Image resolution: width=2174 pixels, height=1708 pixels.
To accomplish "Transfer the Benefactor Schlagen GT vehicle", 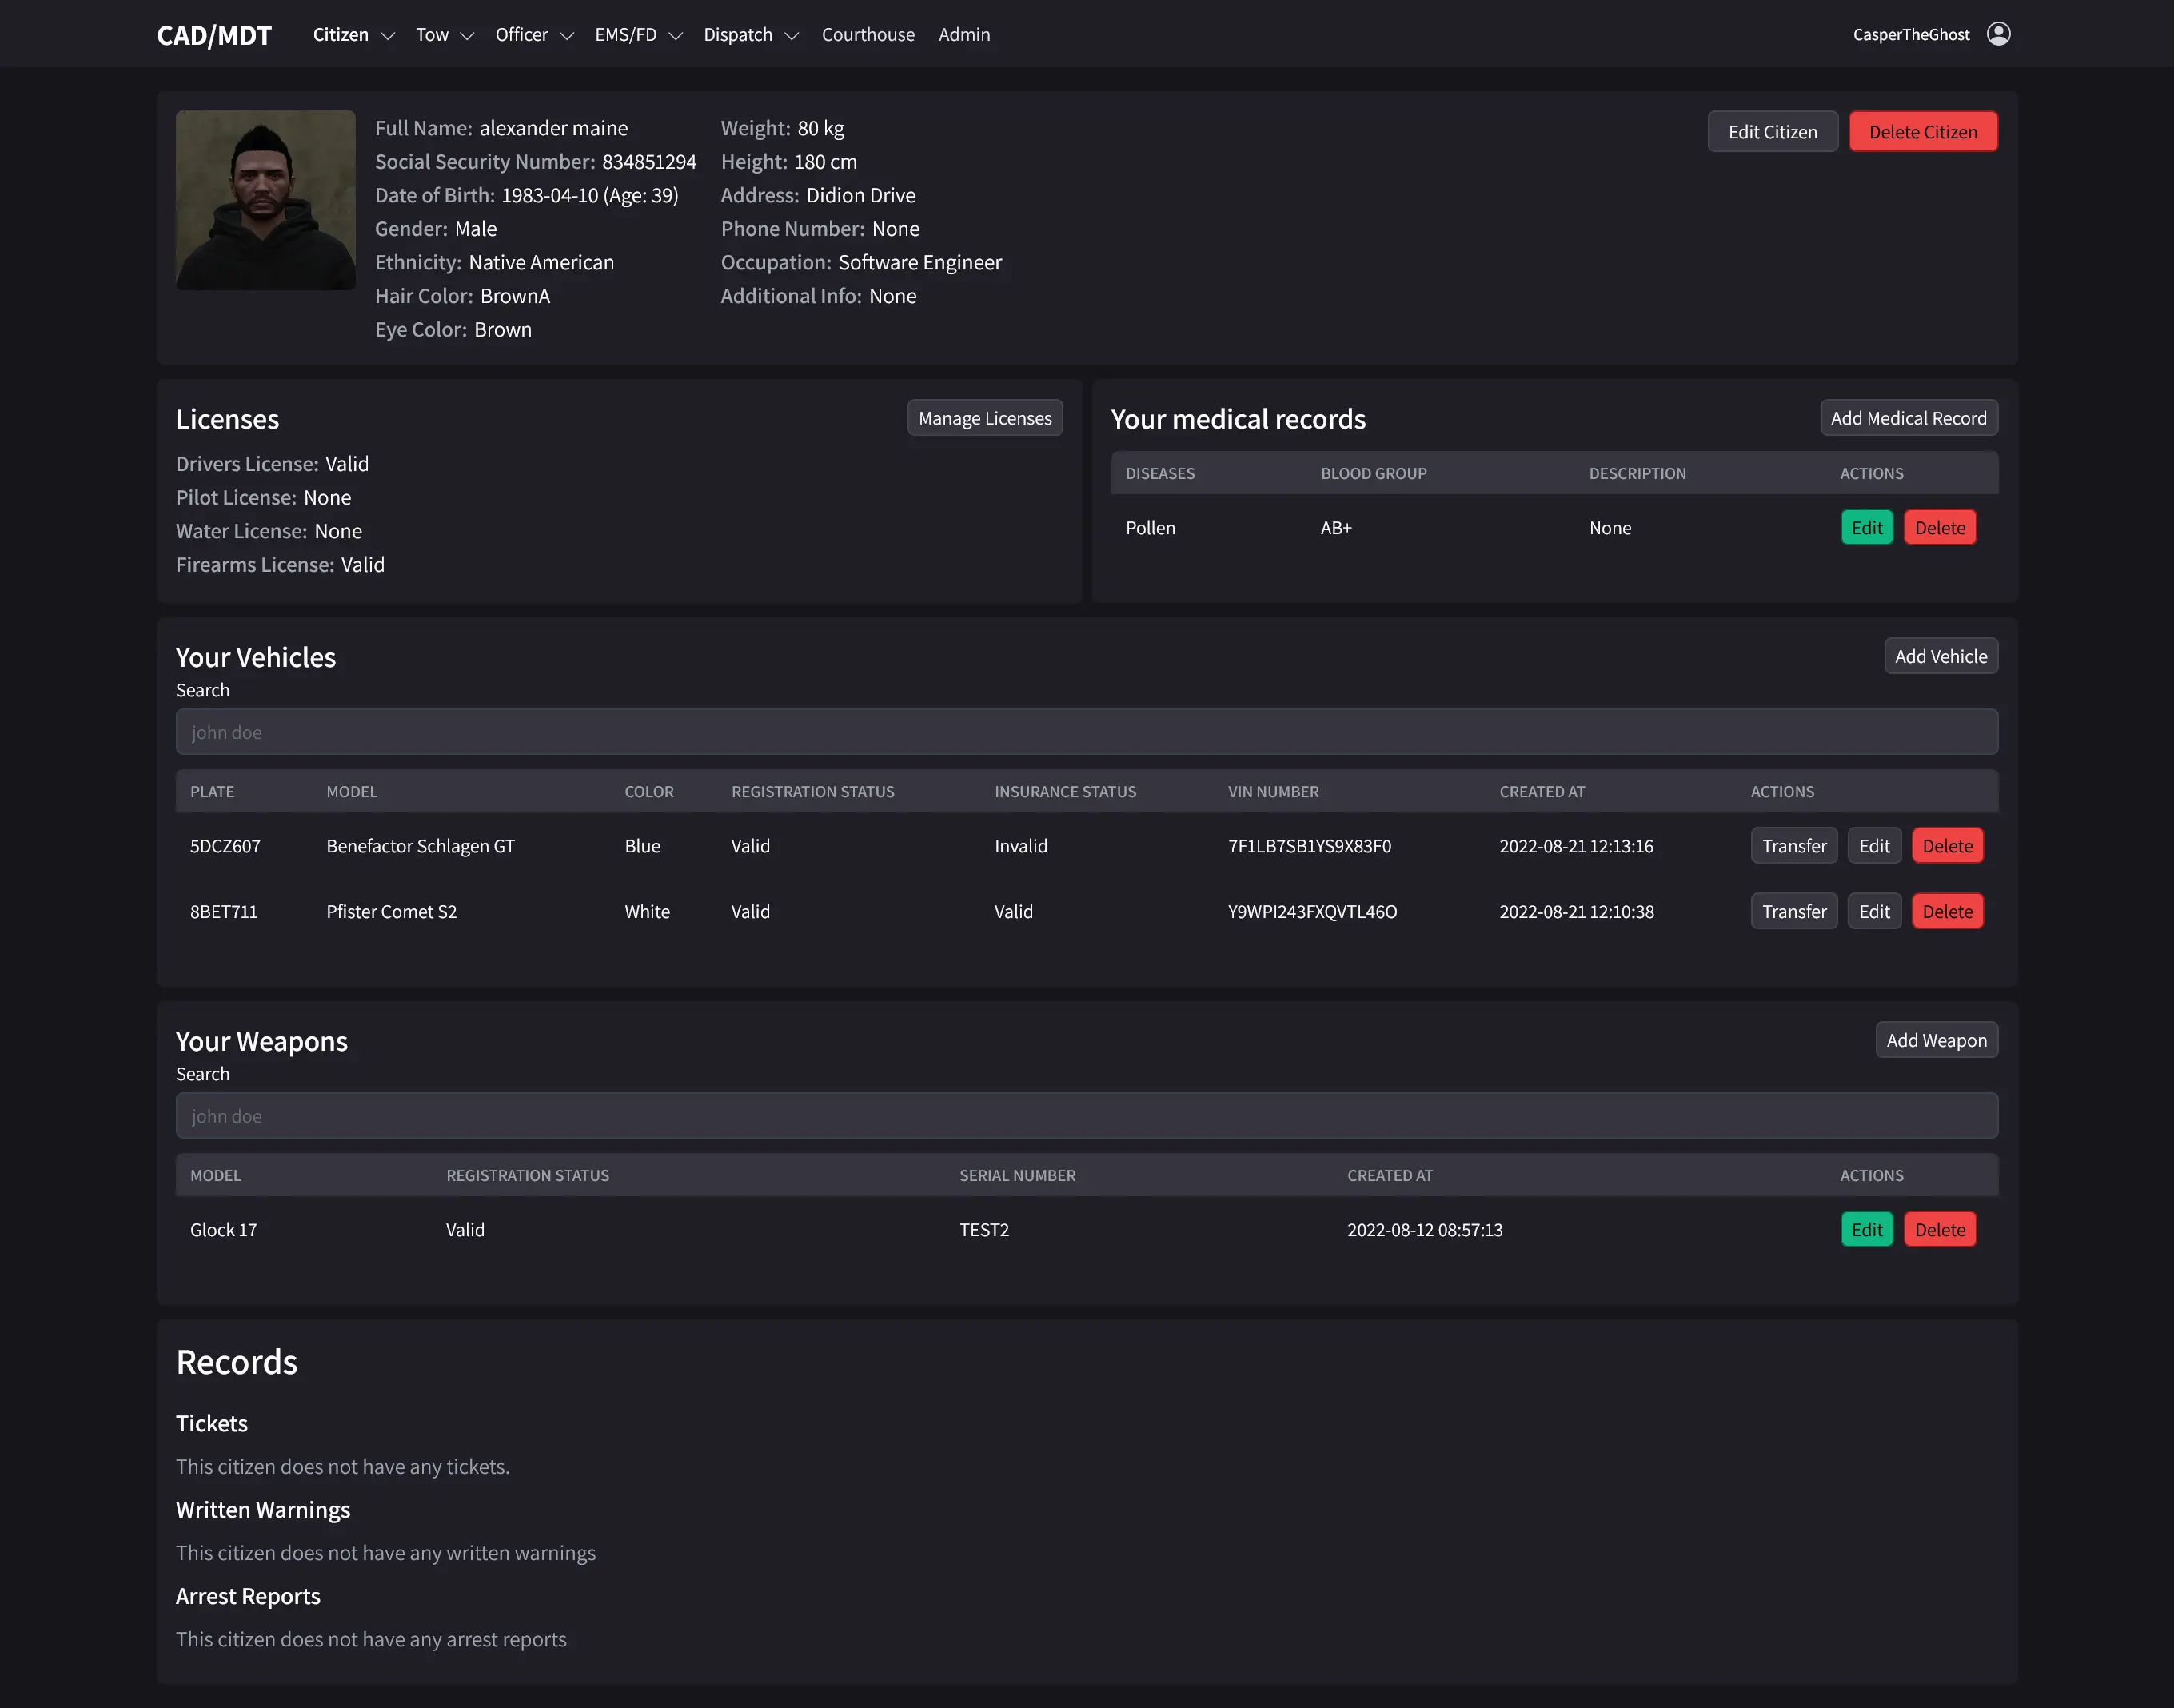I will click(x=1793, y=845).
